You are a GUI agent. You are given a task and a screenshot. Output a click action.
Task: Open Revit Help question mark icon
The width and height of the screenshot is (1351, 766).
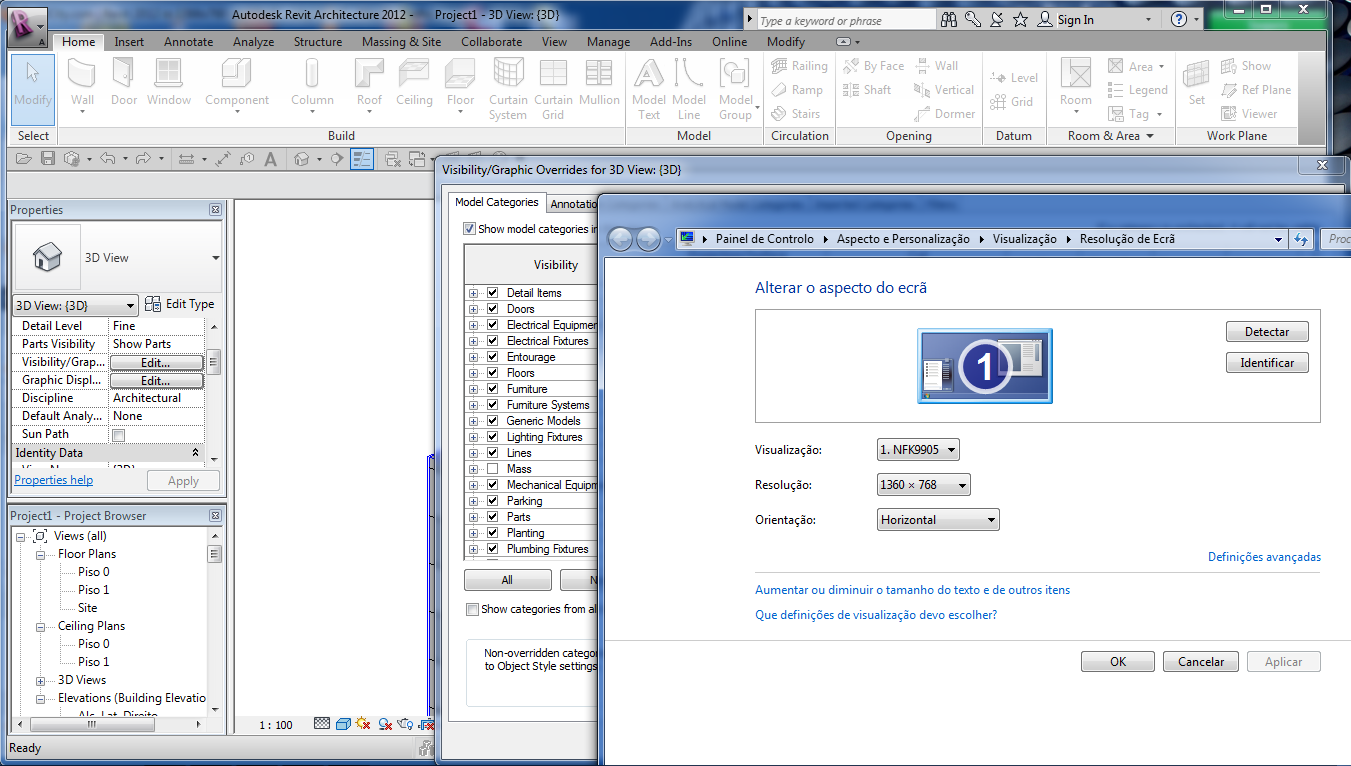[x=1179, y=19]
